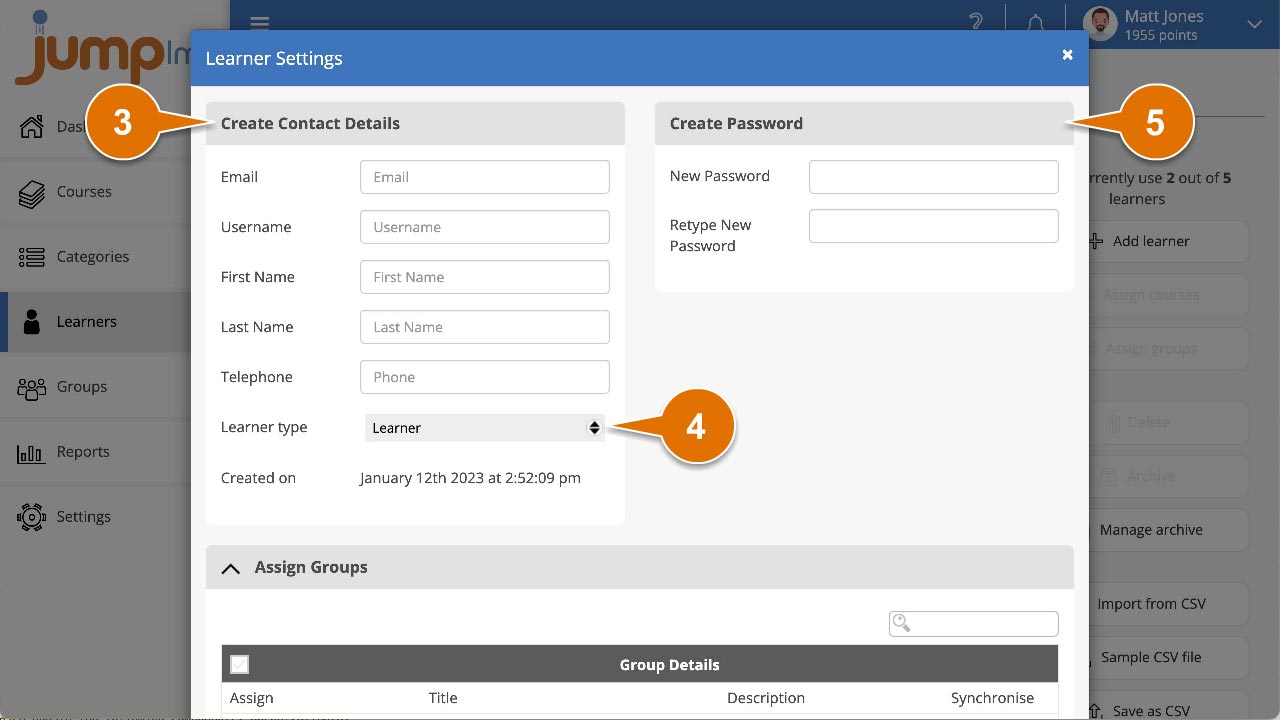
Task: Click the Username input field
Action: (484, 227)
